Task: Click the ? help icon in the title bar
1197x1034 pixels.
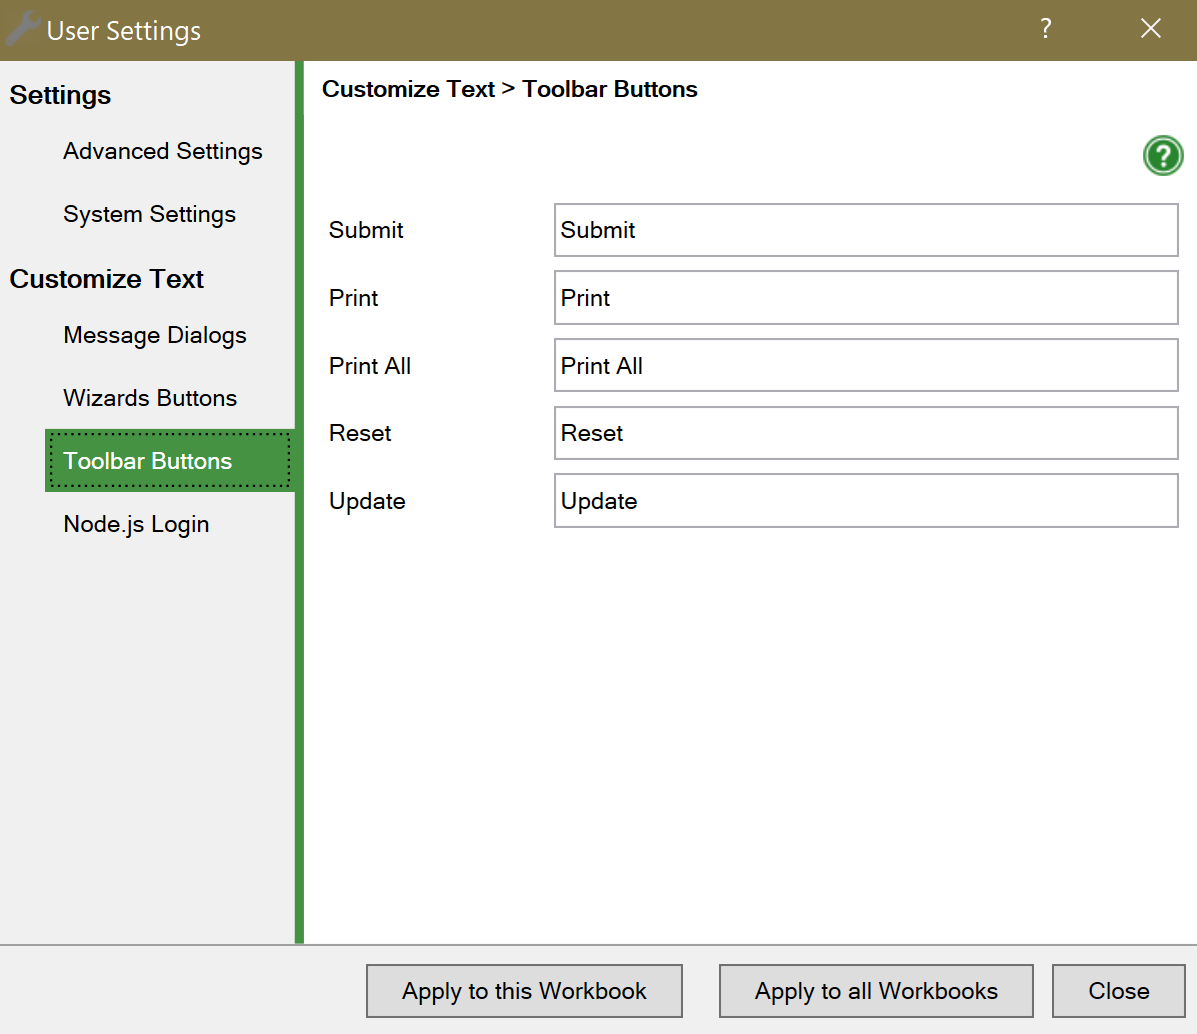Action: (x=1045, y=29)
